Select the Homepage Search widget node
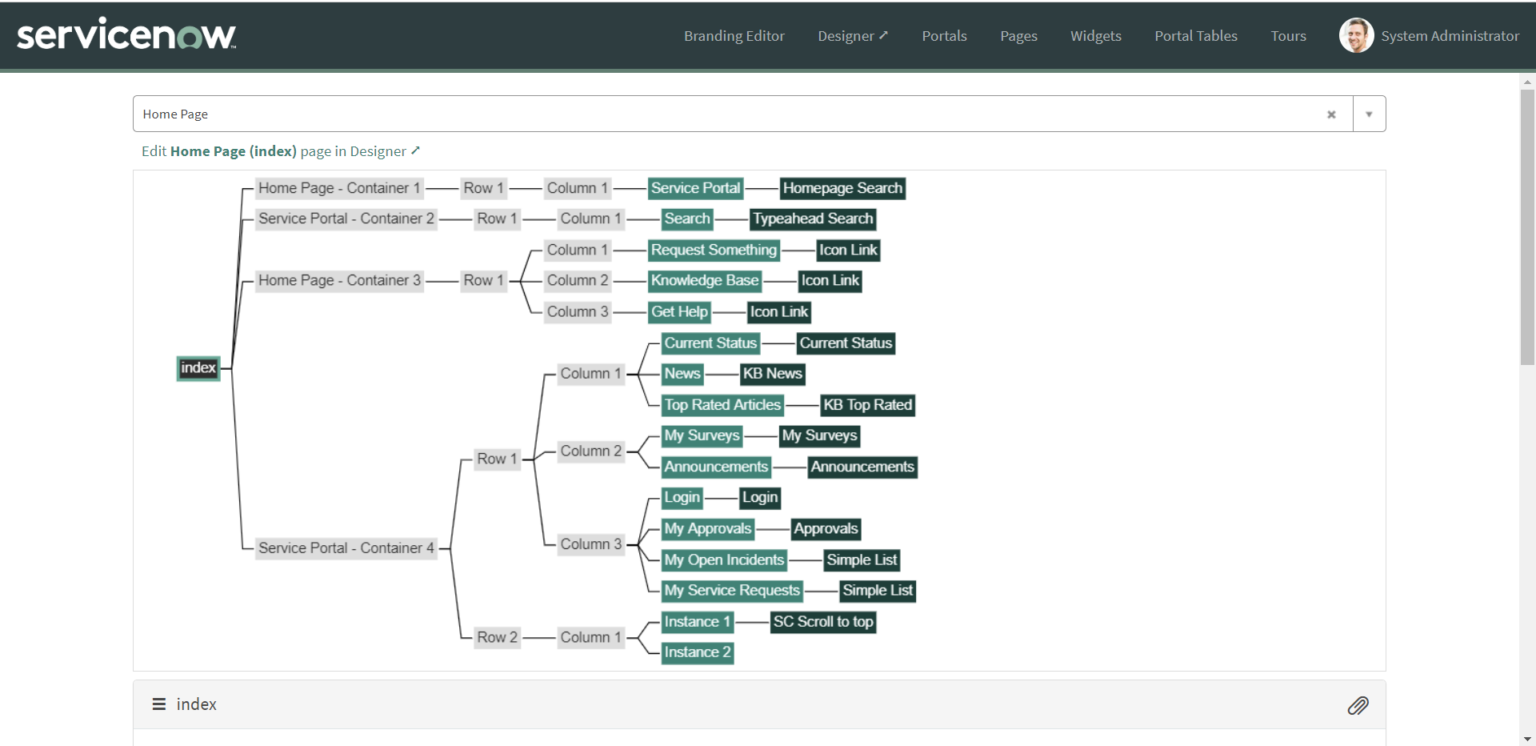Screen dimensions: 1536x746 [x=842, y=188]
